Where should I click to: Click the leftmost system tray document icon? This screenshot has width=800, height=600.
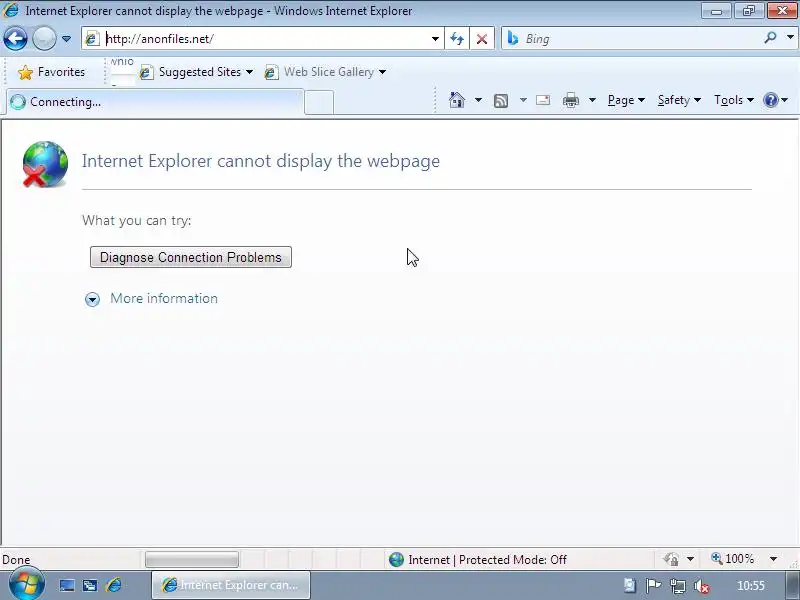tap(630, 586)
